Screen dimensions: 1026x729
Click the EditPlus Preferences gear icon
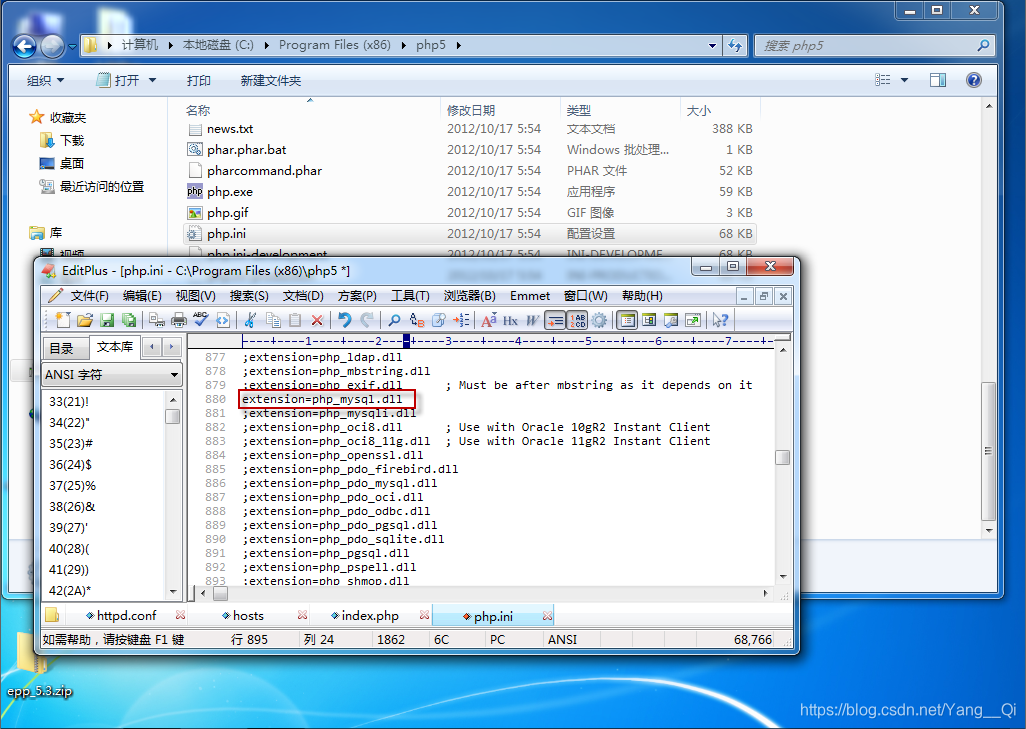[599, 320]
